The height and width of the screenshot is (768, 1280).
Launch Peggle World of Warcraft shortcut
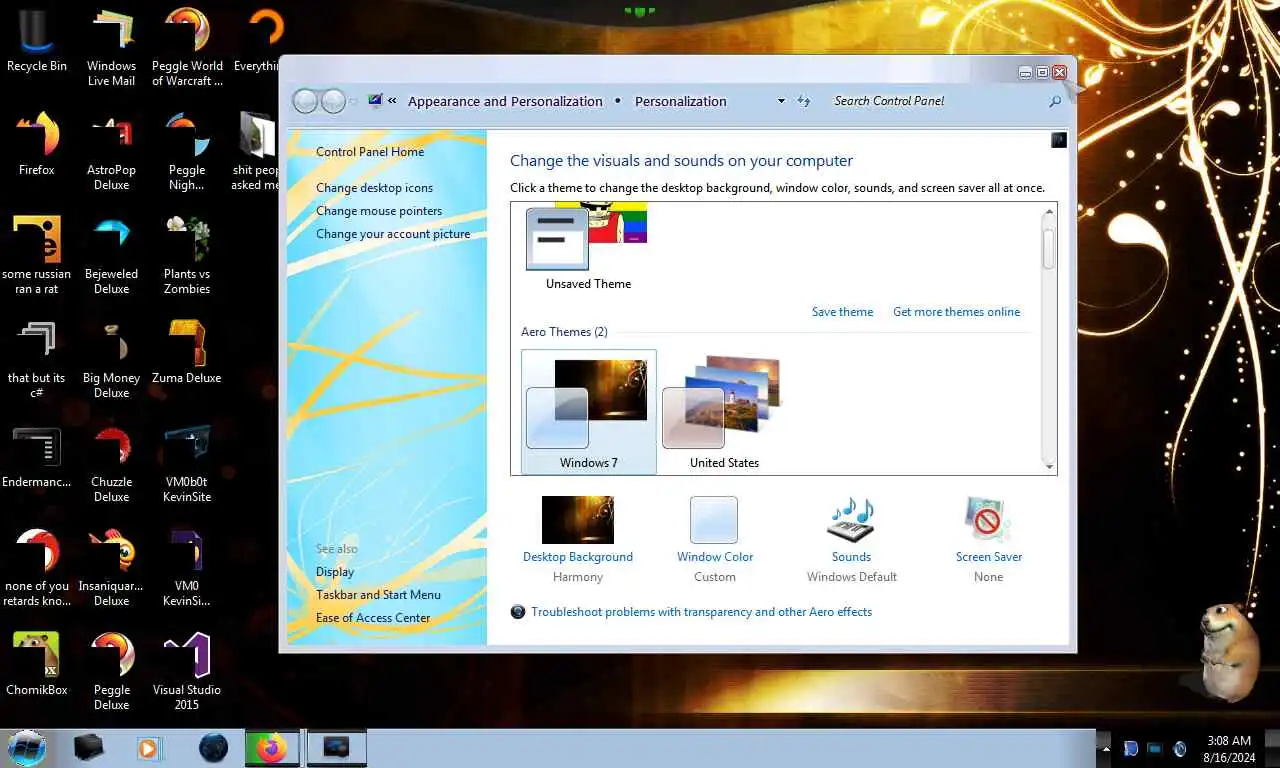187,47
